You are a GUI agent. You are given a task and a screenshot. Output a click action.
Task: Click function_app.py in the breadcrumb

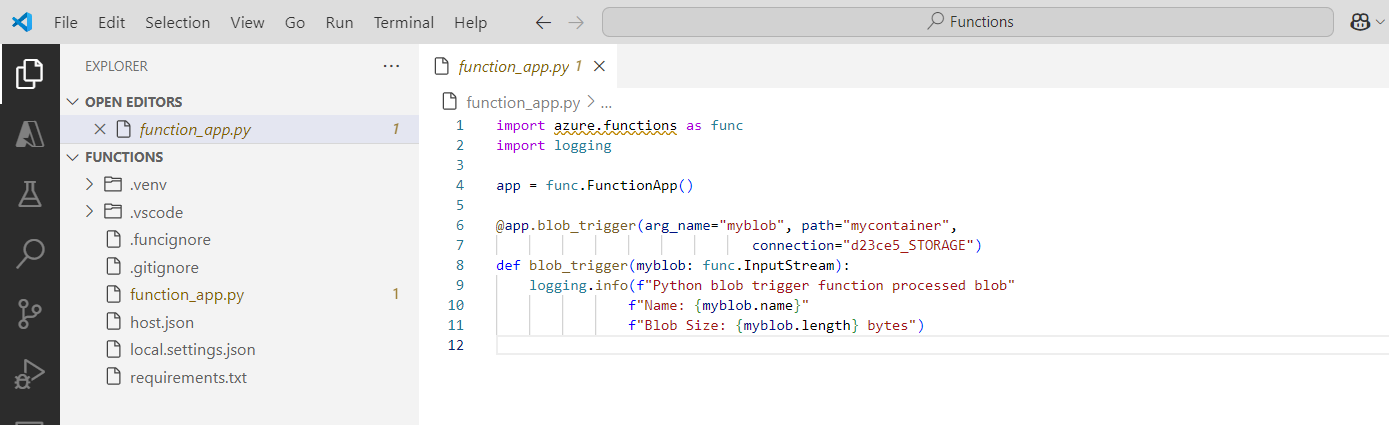(x=523, y=102)
